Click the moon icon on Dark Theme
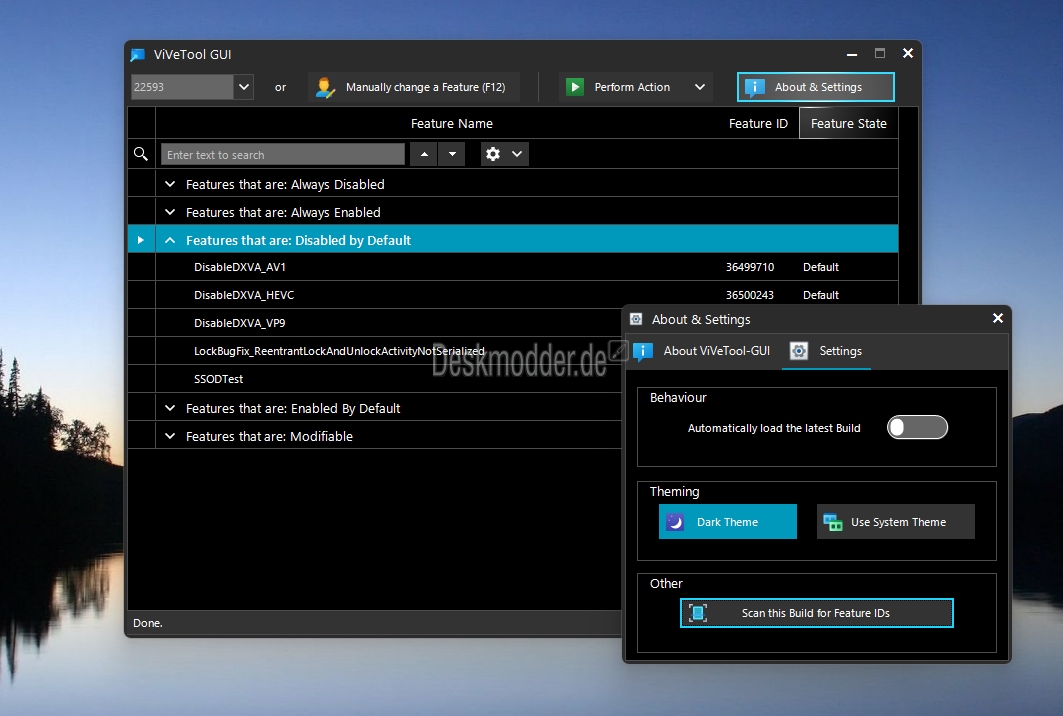1063x716 pixels. pos(675,522)
